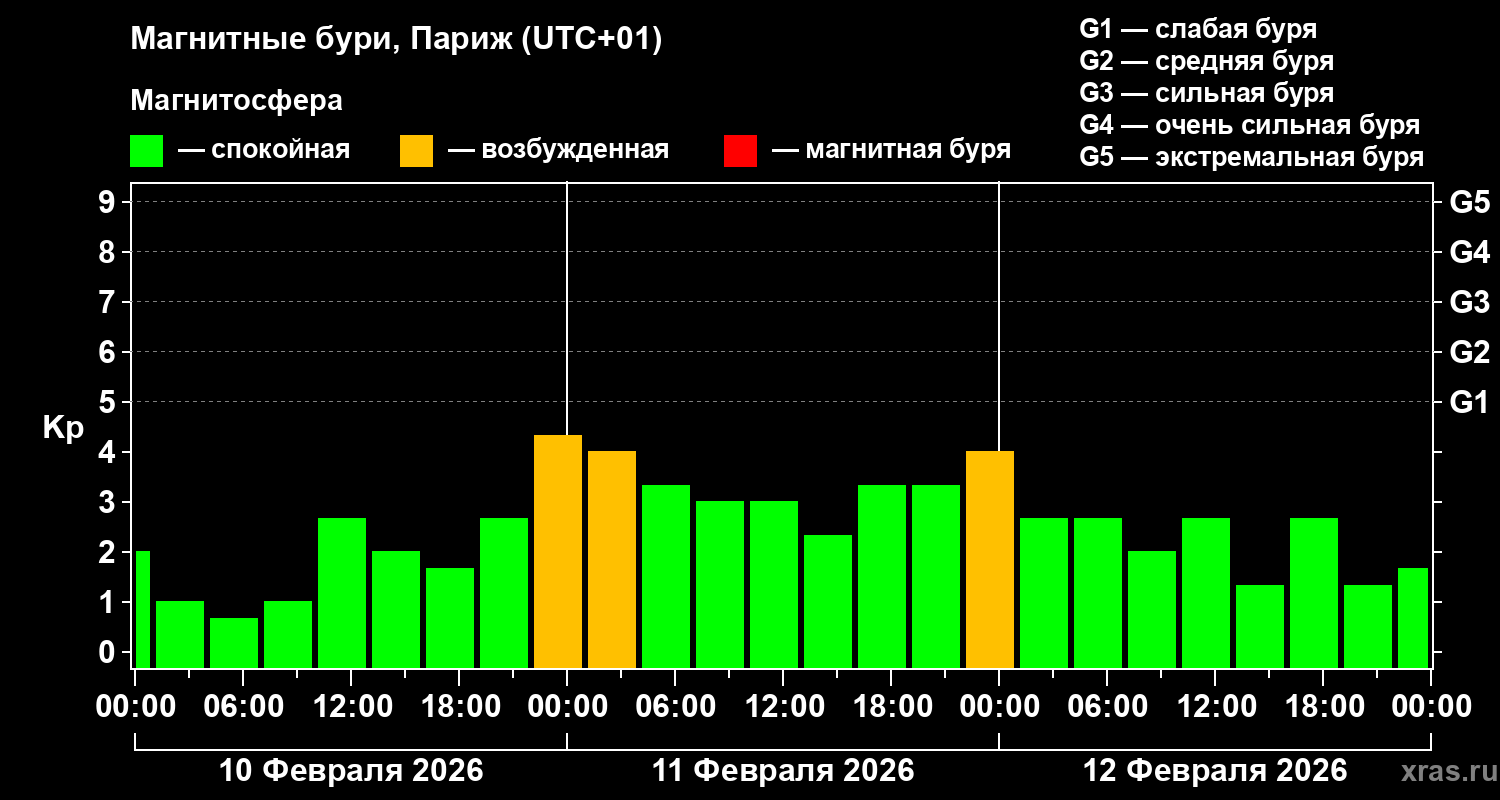Click "G5 — экстремальная буря" text
Image resolution: width=1500 pixels, height=800 pixels.
(1252, 157)
